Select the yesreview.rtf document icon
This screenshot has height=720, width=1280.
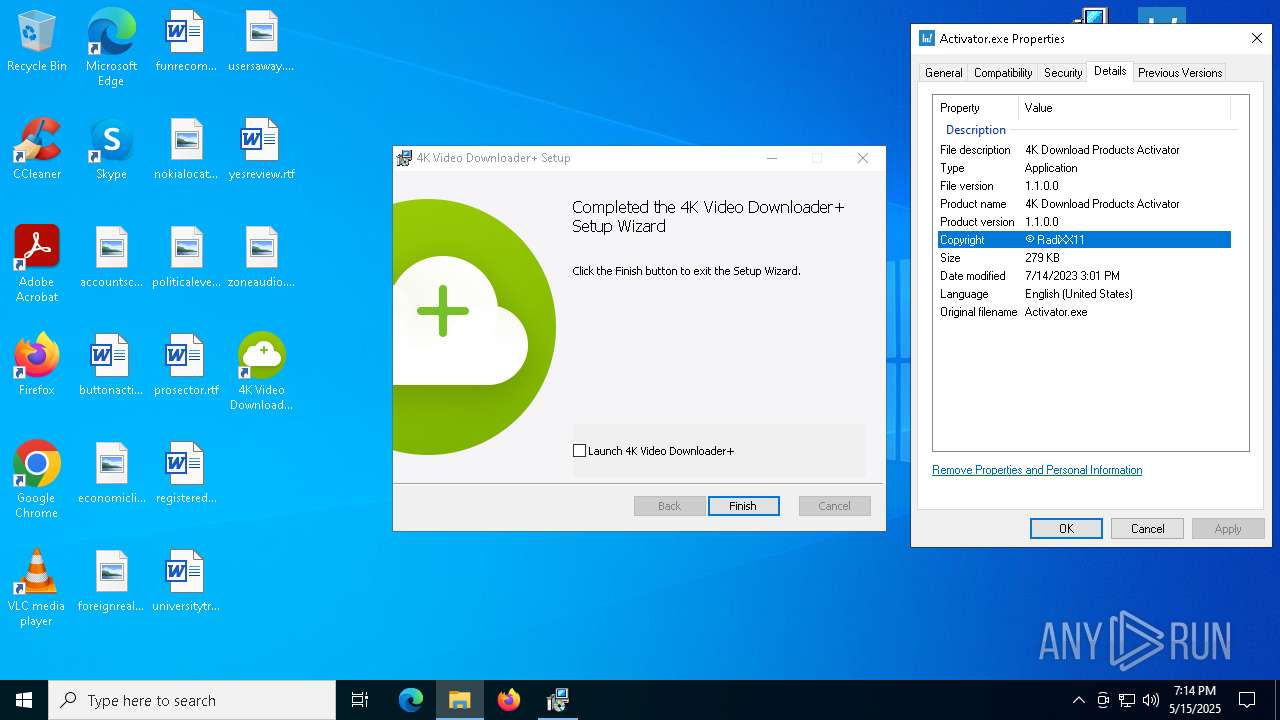261,149
